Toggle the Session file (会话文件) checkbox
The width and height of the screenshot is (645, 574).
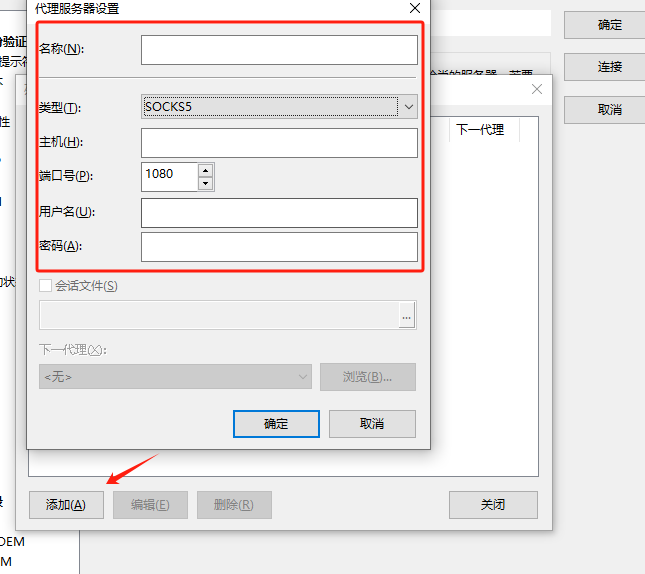pyautogui.click(x=45, y=286)
